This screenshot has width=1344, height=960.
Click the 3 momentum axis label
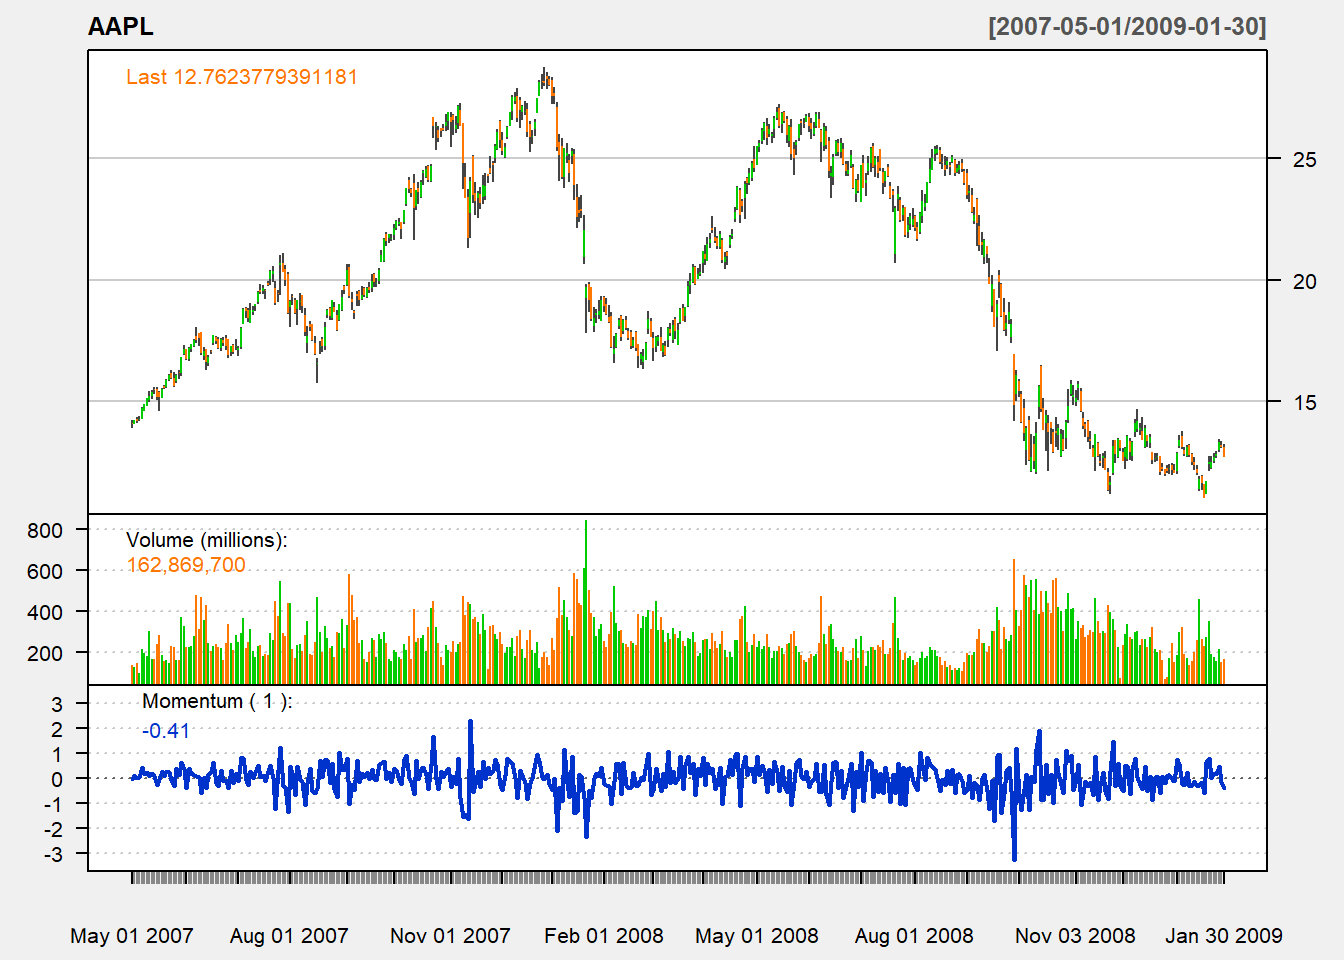tap(57, 705)
